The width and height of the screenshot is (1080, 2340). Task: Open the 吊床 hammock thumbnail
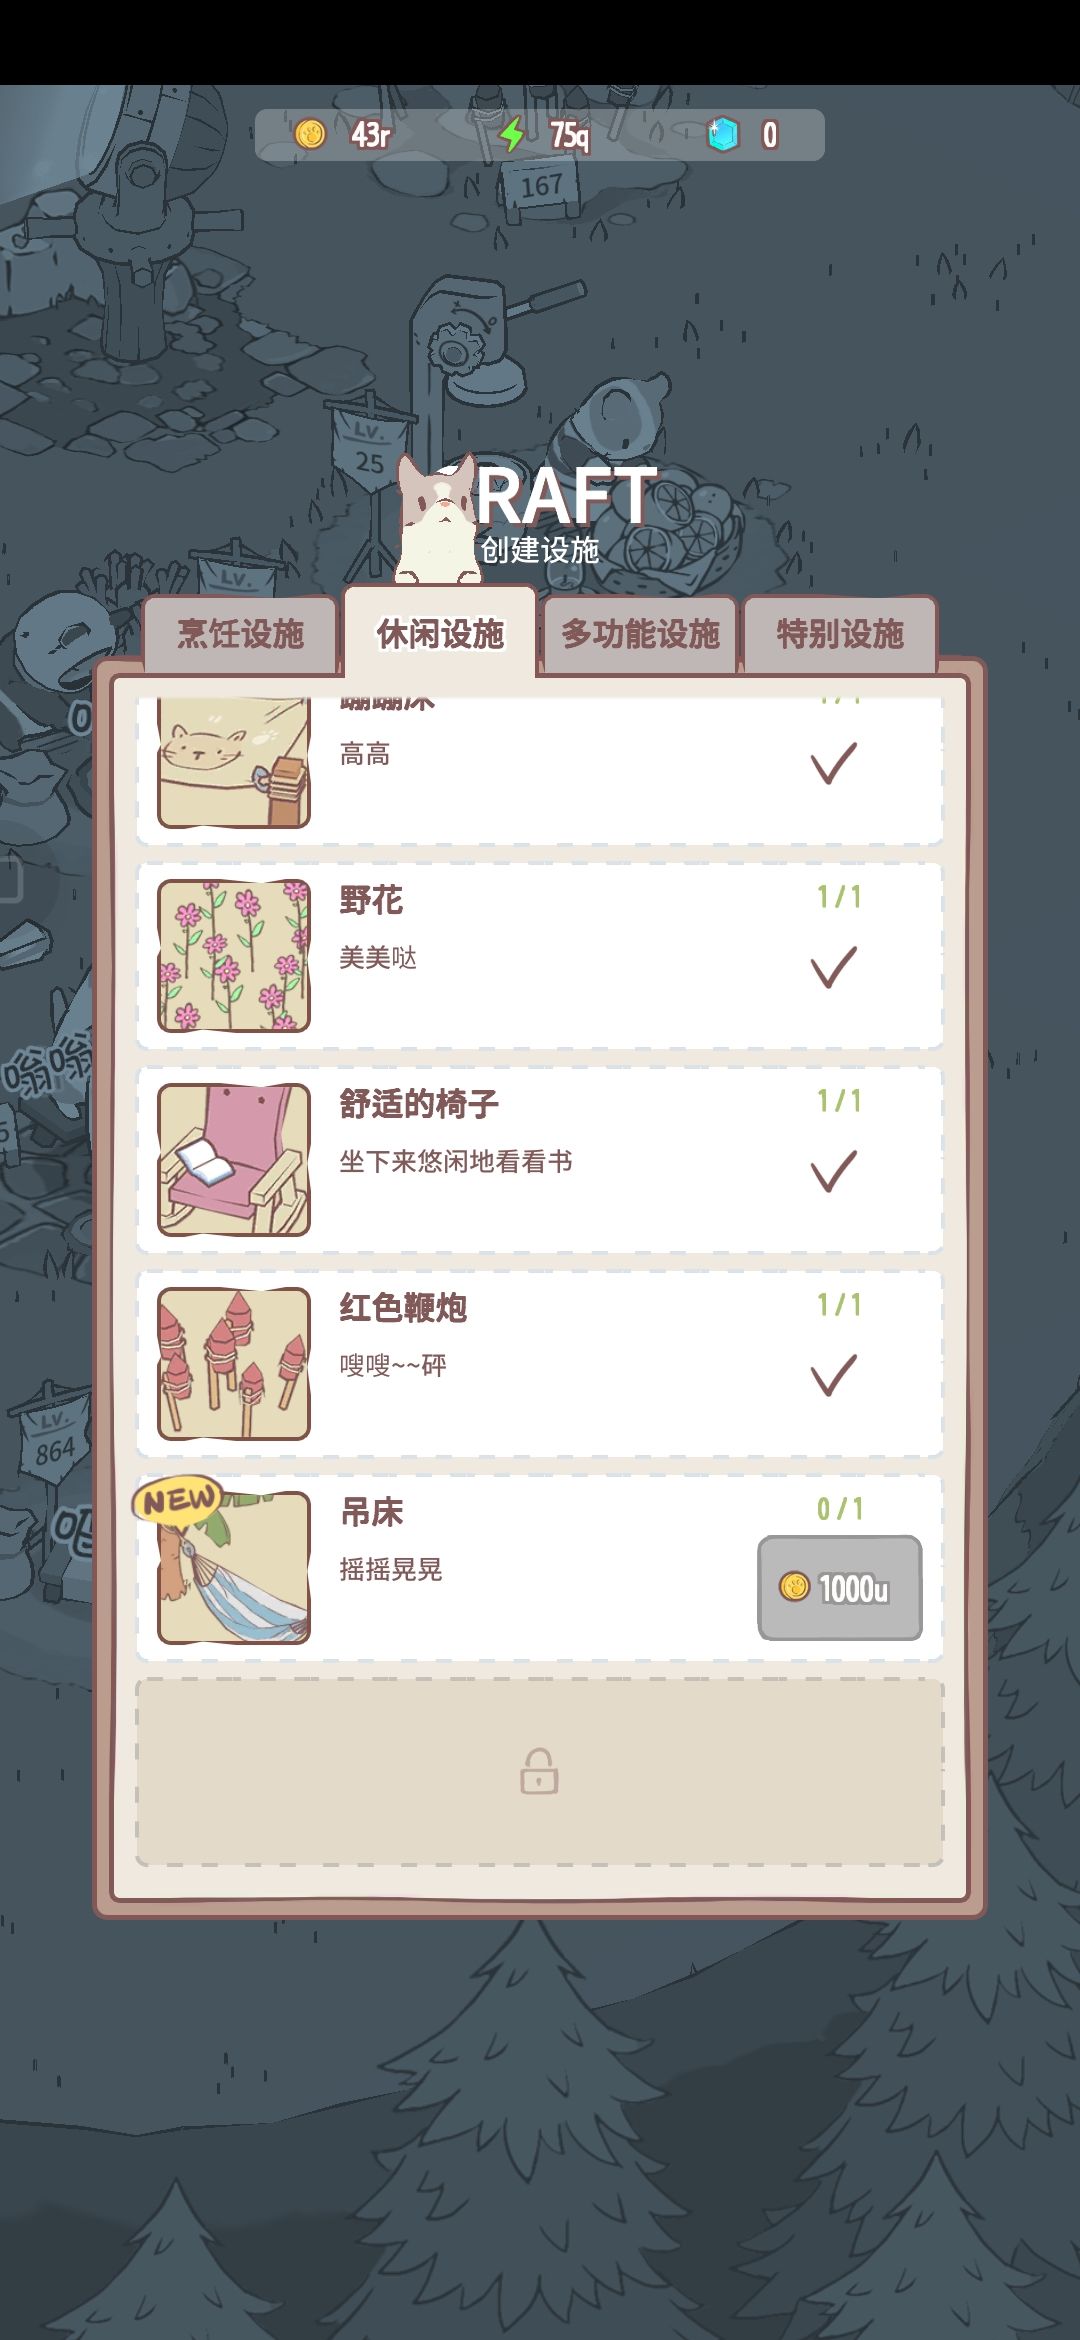click(x=234, y=1568)
